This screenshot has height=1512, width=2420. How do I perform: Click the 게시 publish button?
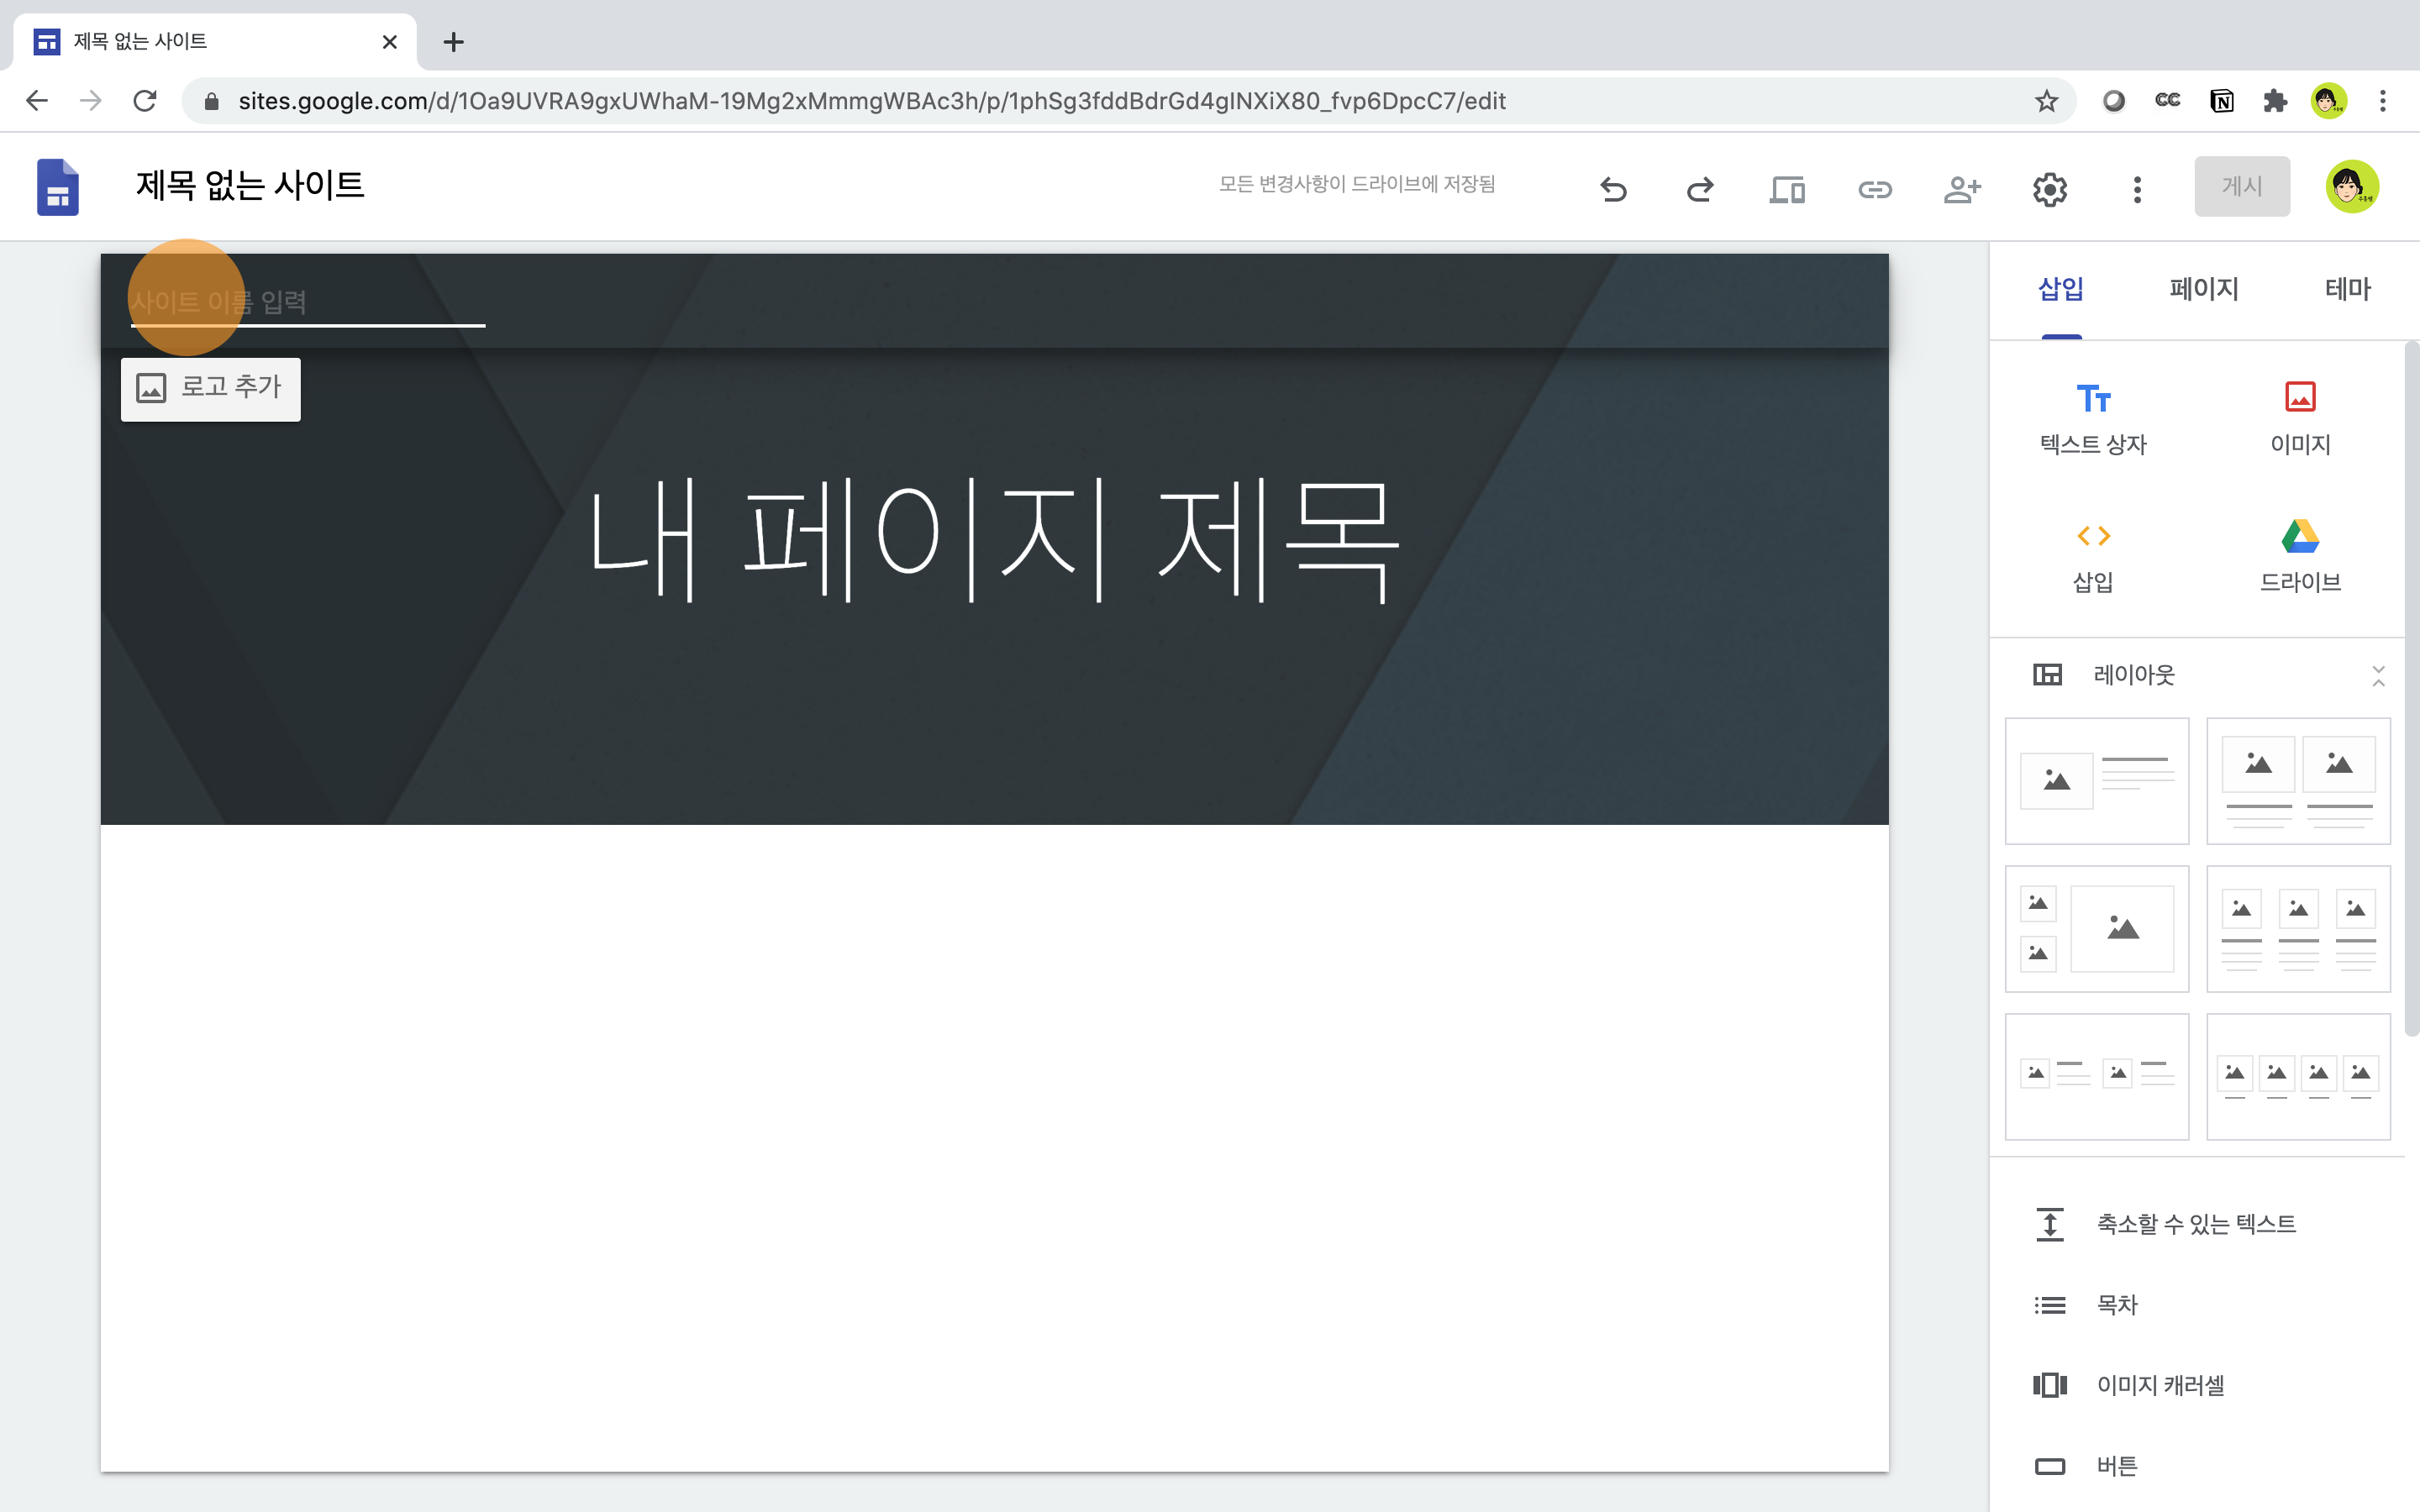[x=2241, y=186]
